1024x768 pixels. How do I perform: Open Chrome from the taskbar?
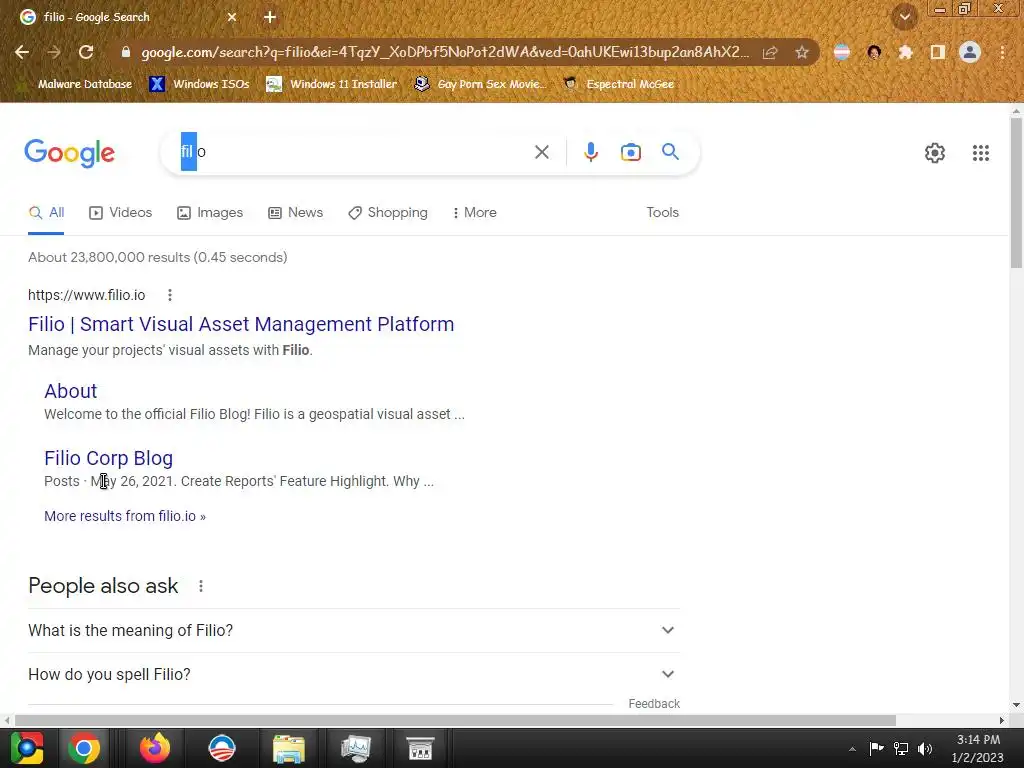pyautogui.click(x=84, y=748)
